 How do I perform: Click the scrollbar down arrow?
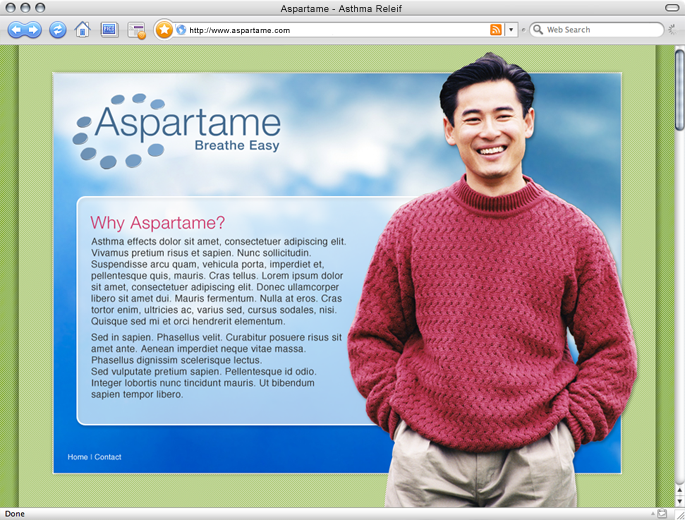679,501
